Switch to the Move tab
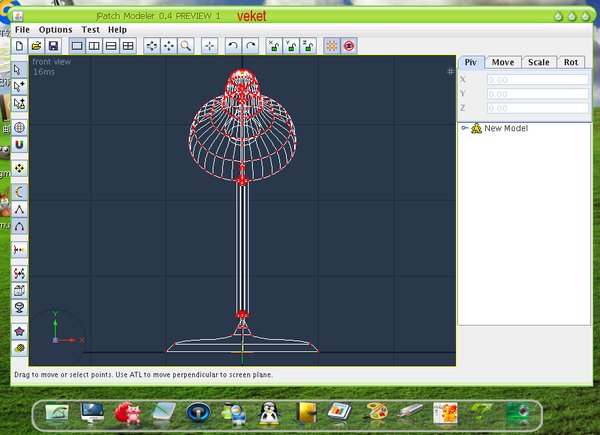The image size is (600, 435). tap(503, 62)
